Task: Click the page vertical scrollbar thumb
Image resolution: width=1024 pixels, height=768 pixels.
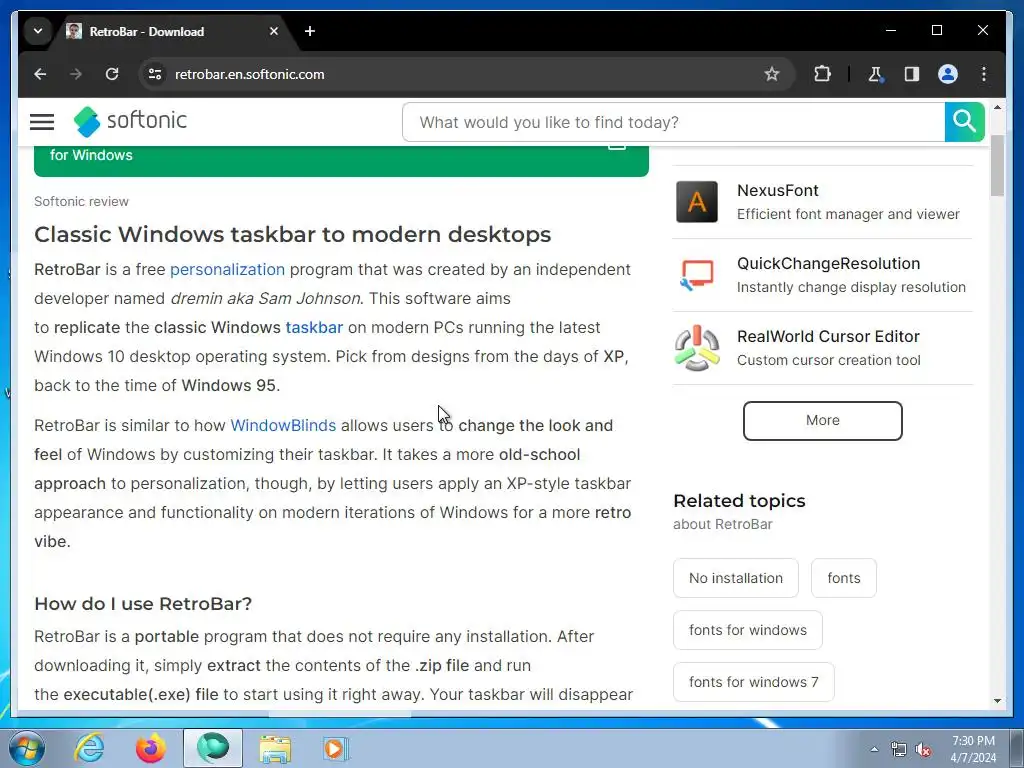Action: click(997, 166)
